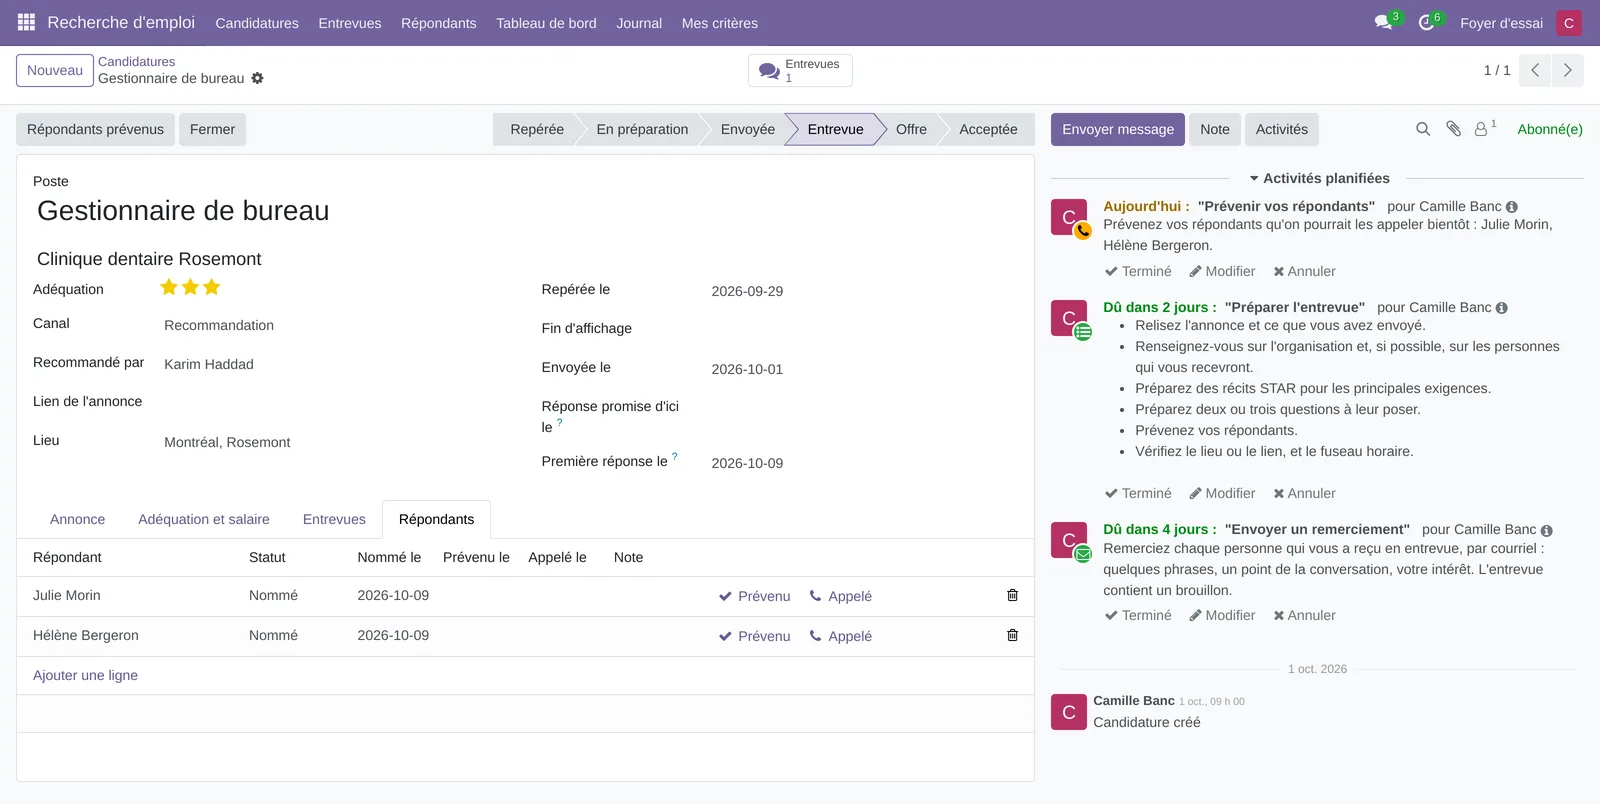The height and width of the screenshot is (804, 1600).
Task: Select the Acceptée stage
Action: click(988, 129)
